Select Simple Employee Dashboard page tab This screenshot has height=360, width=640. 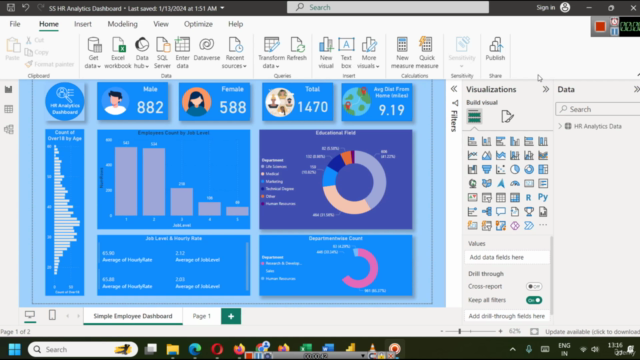tap(133, 316)
